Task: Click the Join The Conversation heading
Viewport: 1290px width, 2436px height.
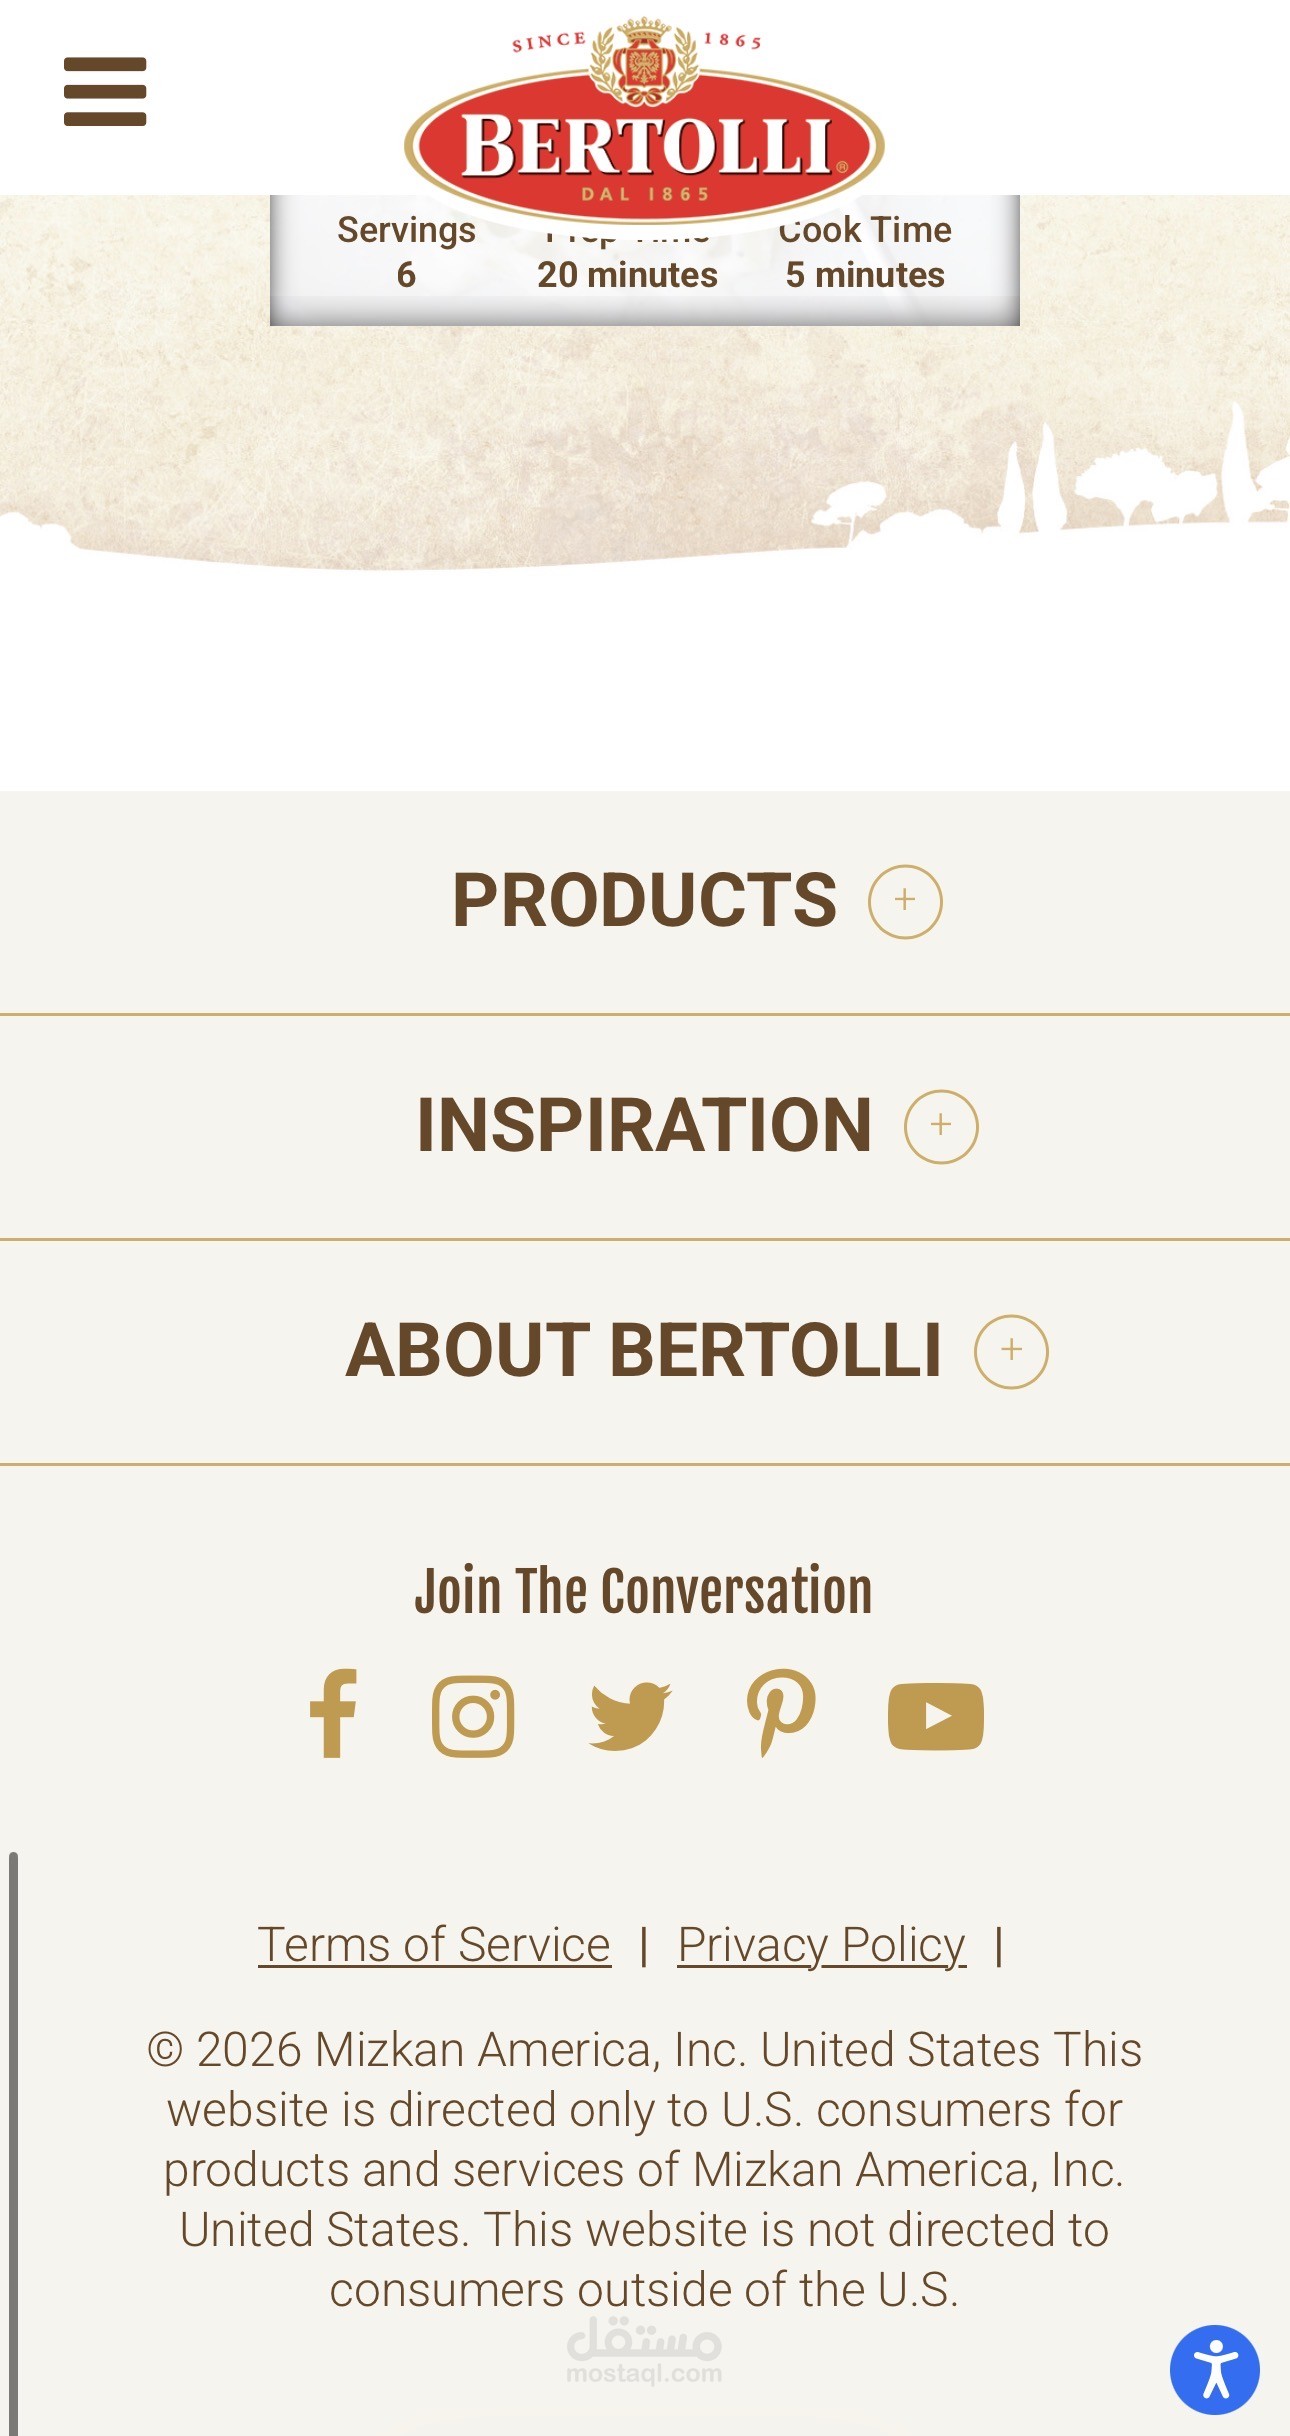Action: 644,1591
